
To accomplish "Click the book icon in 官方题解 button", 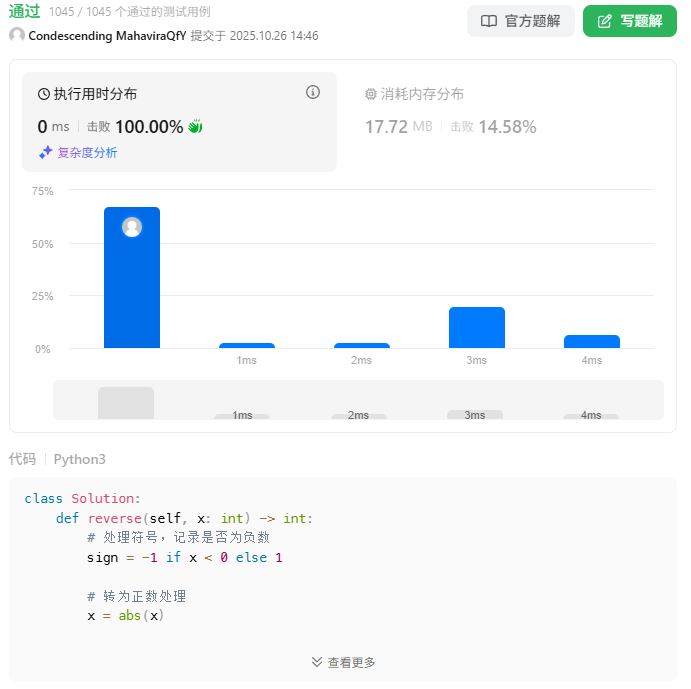I will pyautogui.click(x=489, y=21).
